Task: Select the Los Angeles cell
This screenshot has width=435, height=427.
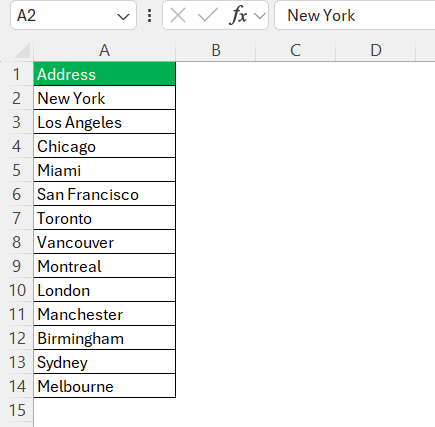Action: click(x=104, y=122)
